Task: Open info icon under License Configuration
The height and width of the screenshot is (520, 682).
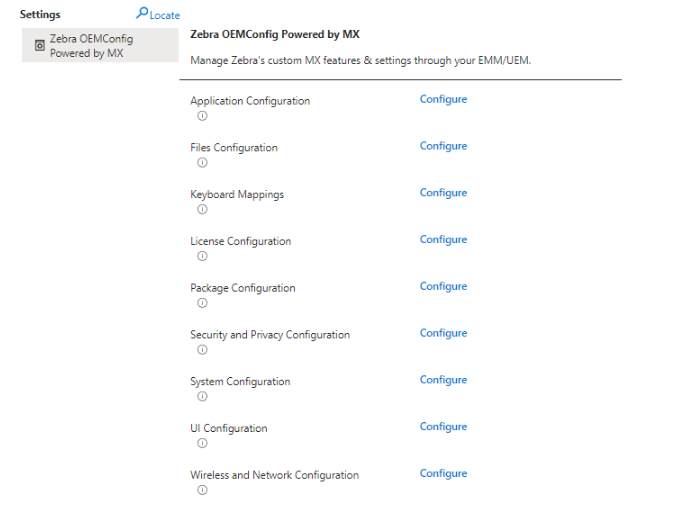Action: (x=202, y=256)
